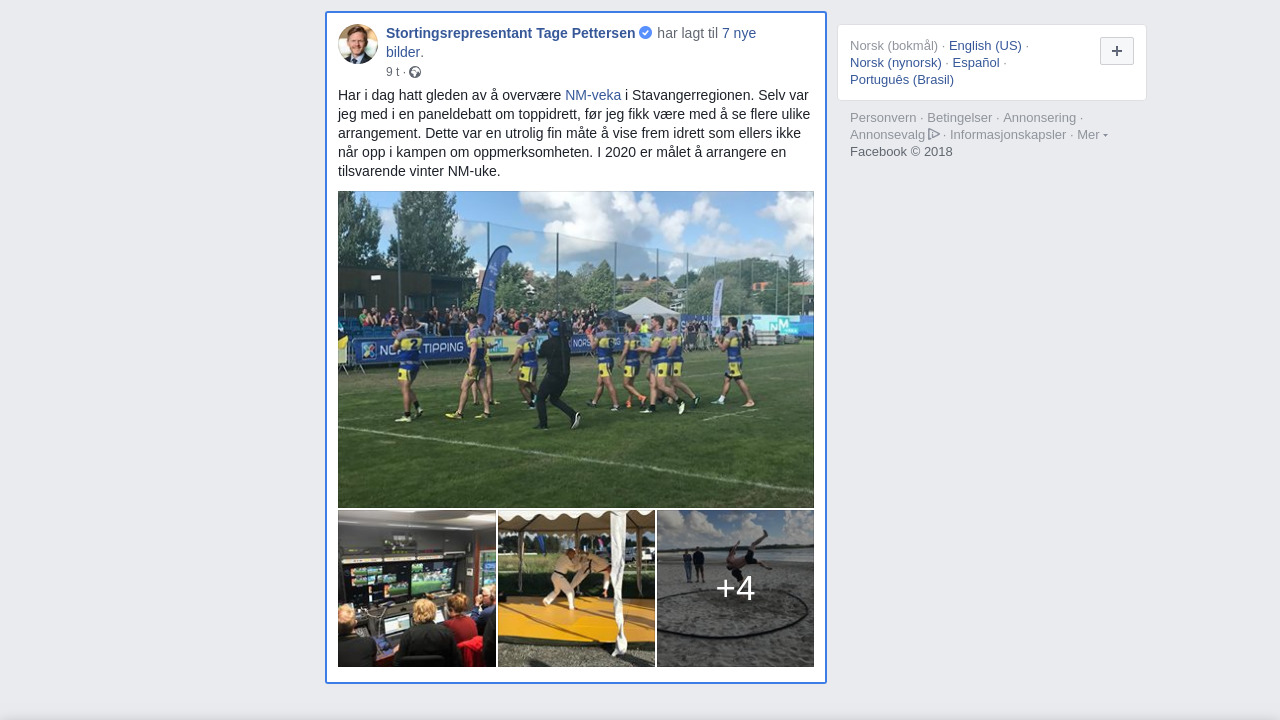Image resolution: width=1280 pixels, height=720 pixels.
Task: Click the public globe privacy icon
Action: pos(415,72)
